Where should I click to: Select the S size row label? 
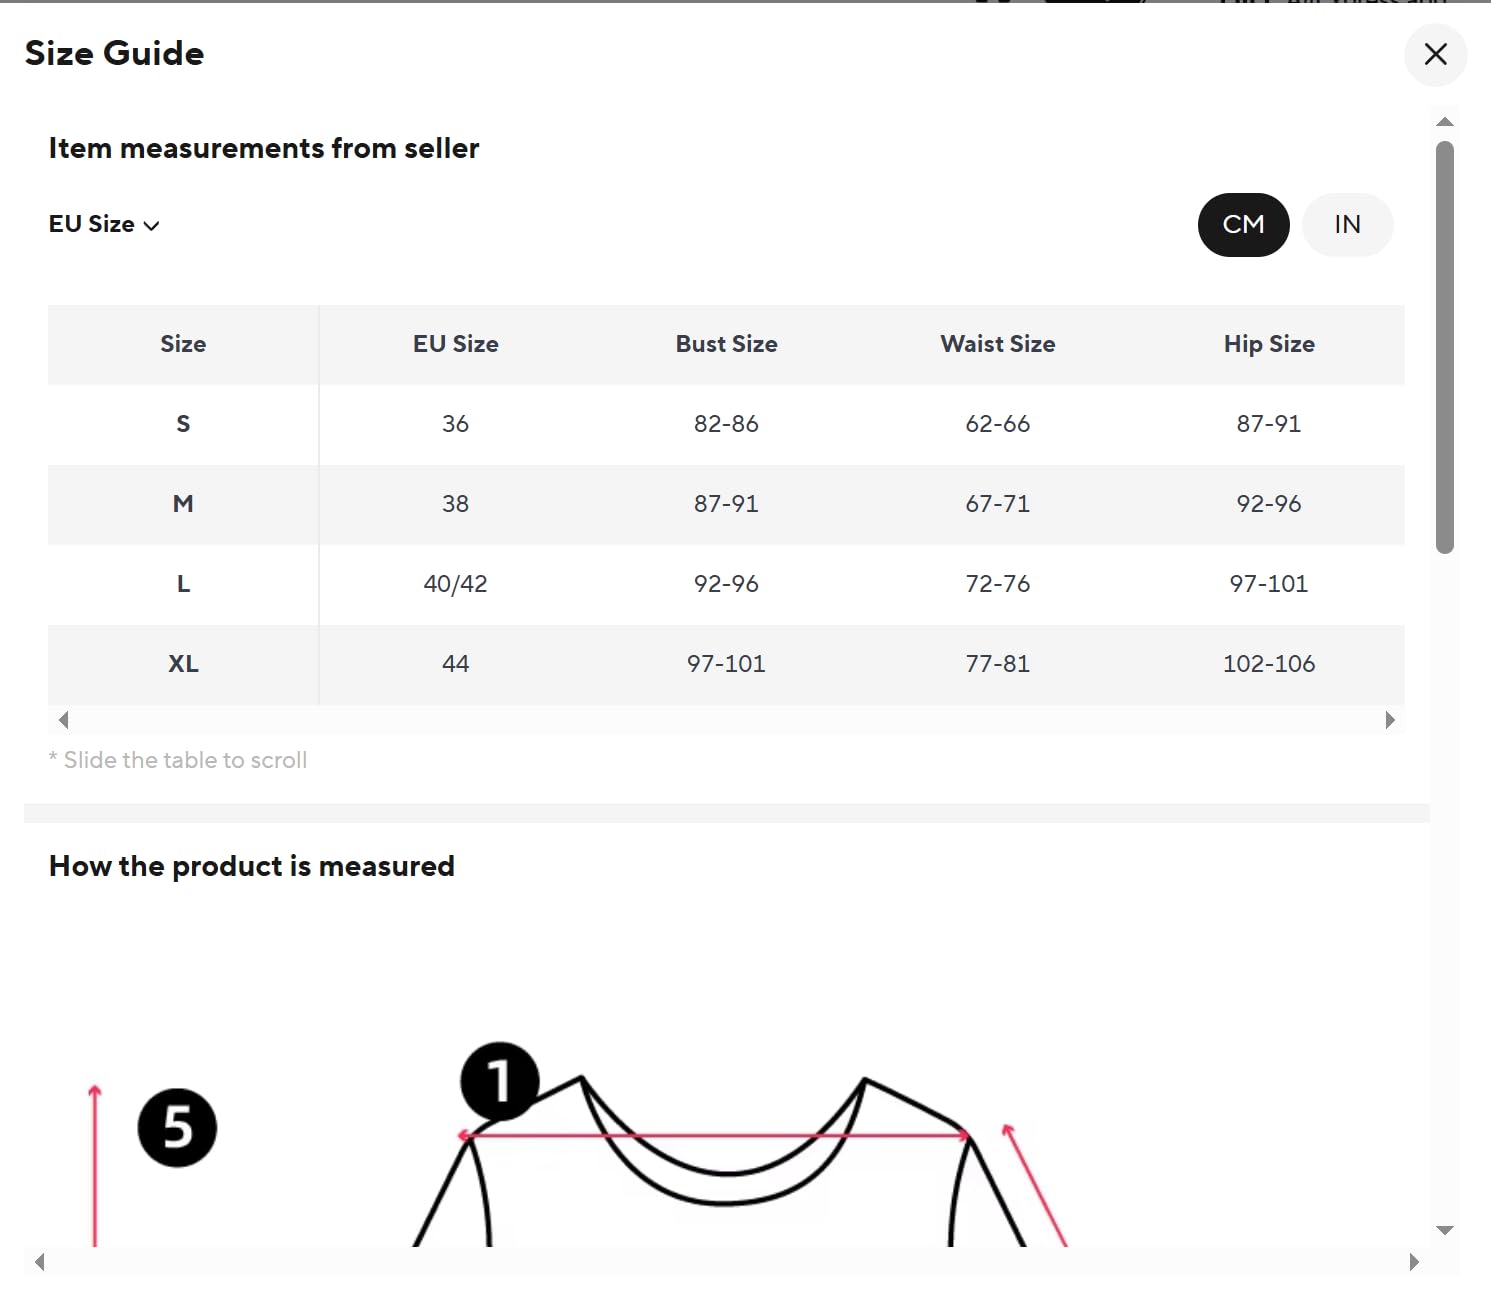183,424
